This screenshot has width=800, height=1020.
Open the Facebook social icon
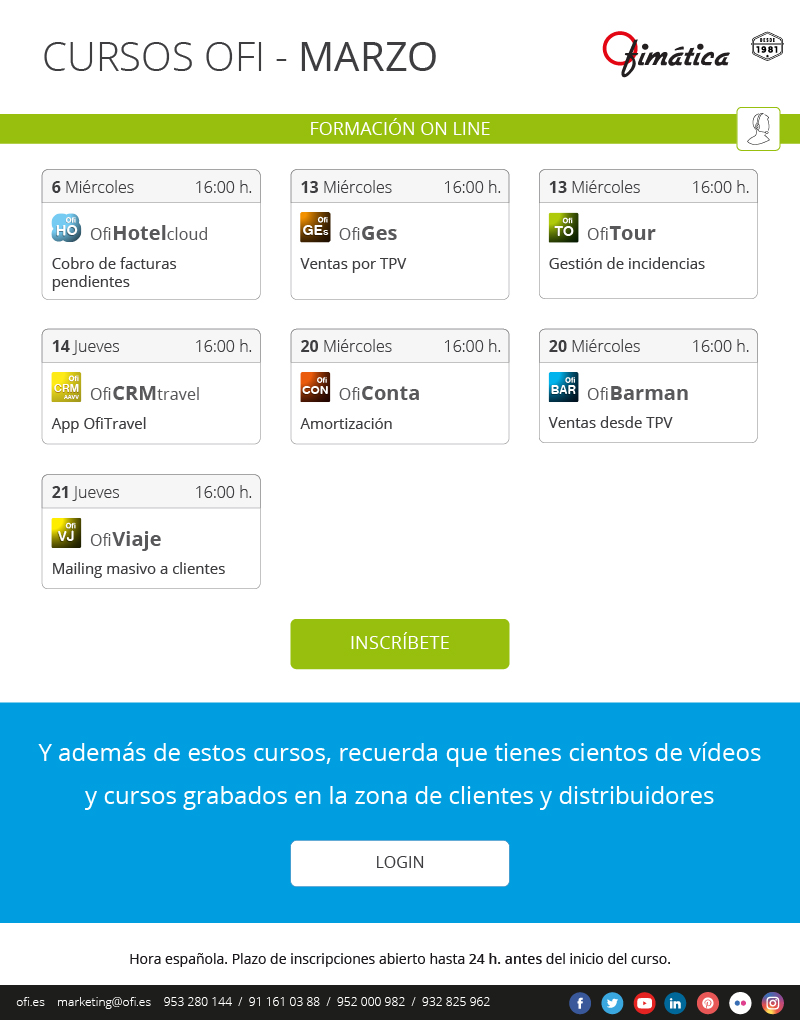(580, 1002)
